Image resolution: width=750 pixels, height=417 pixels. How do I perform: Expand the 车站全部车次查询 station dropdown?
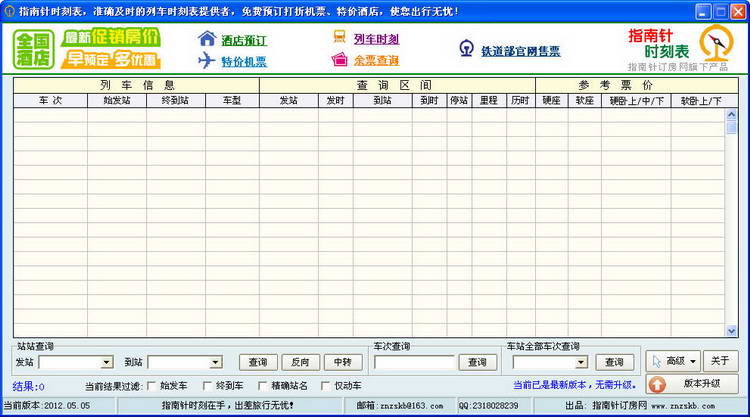[x=581, y=362]
